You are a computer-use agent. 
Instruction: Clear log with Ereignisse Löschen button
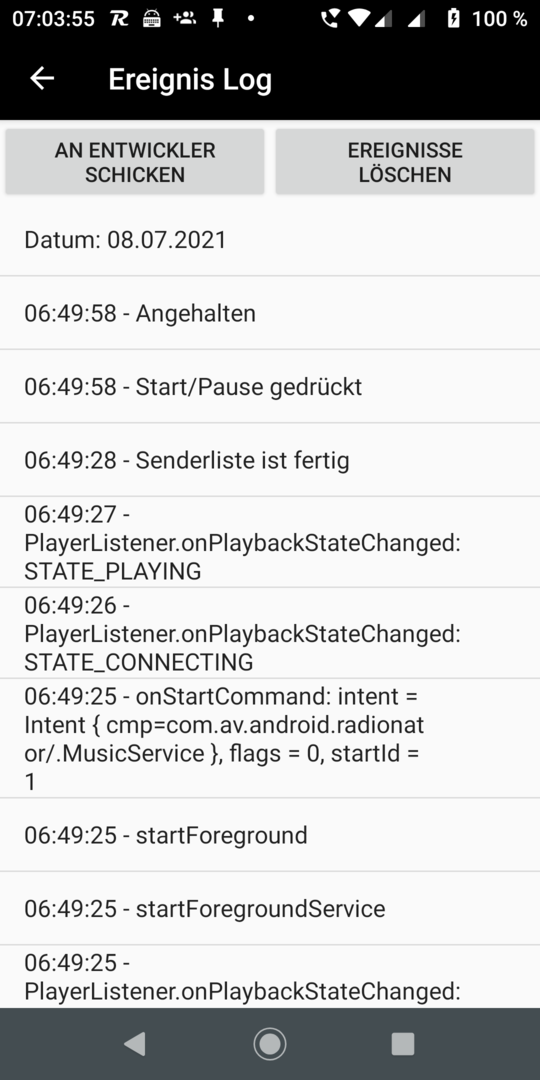tap(405, 162)
